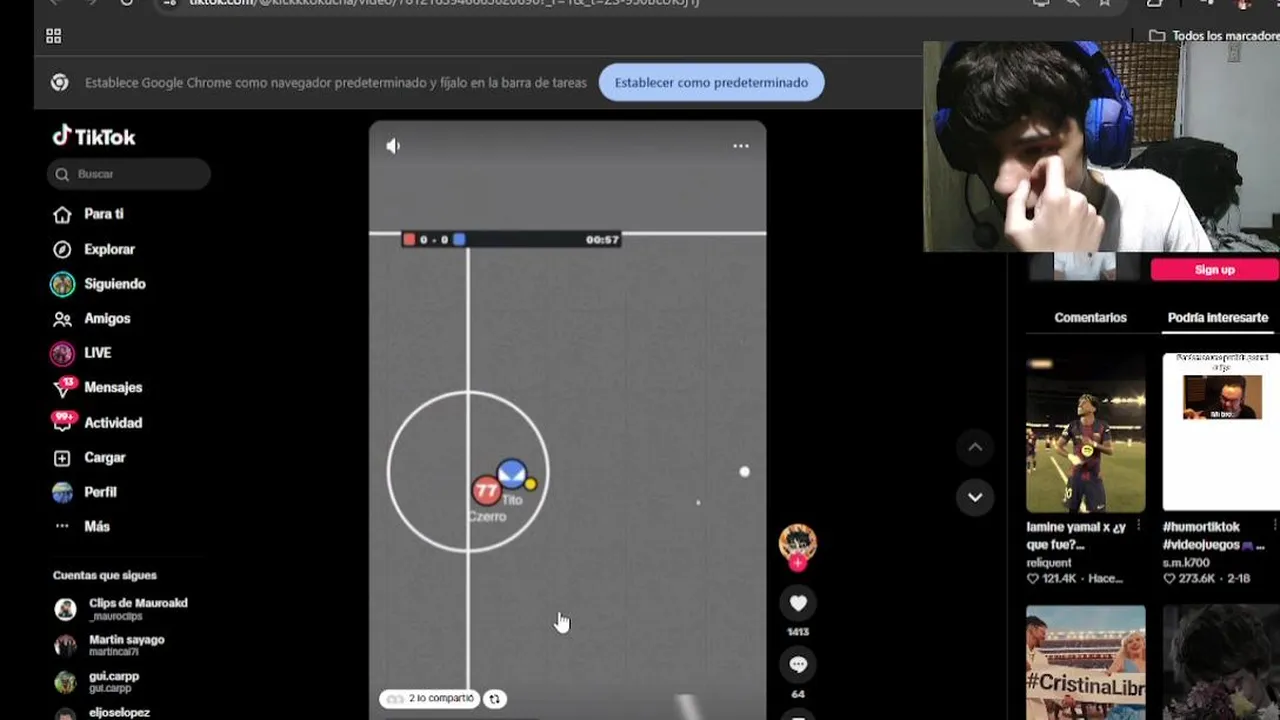
Task: Click the Explorar compass icon
Action: (x=62, y=249)
